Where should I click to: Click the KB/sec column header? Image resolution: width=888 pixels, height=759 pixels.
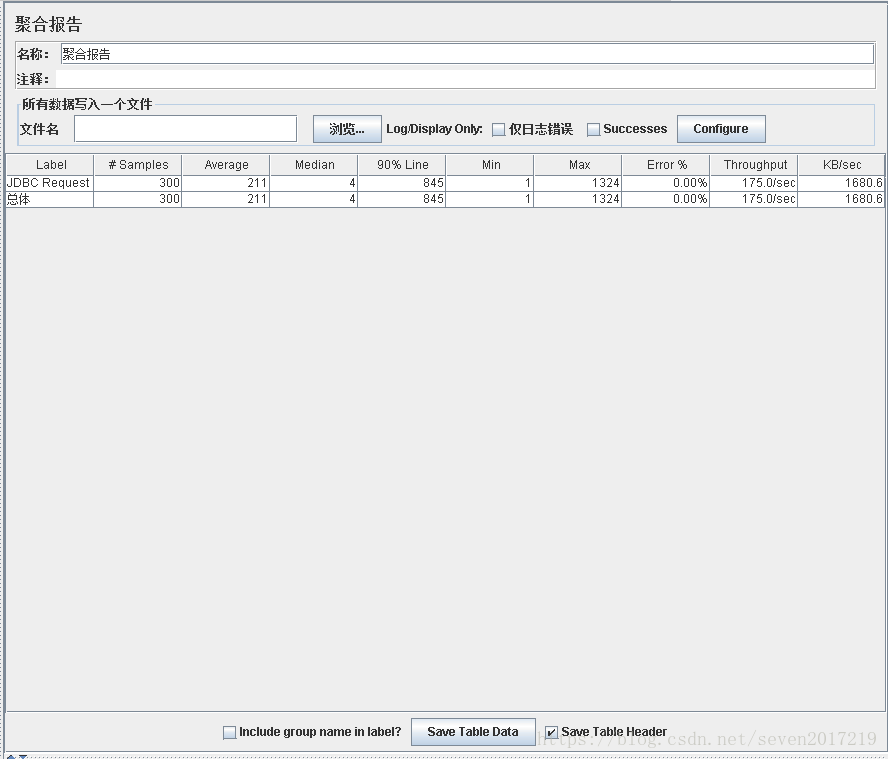pyautogui.click(x=842, y=165)
